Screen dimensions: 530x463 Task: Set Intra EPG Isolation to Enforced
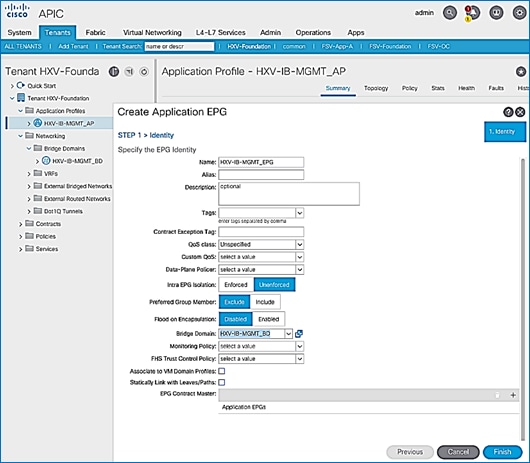pos(236,285)
